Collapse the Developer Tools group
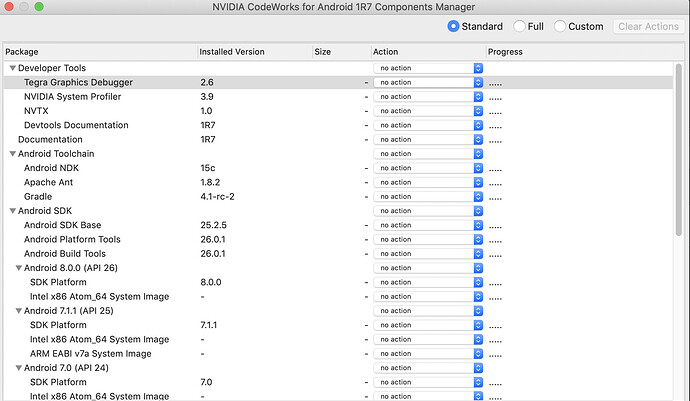Viewport: 690px width, 401px height. tap(13, 68)
